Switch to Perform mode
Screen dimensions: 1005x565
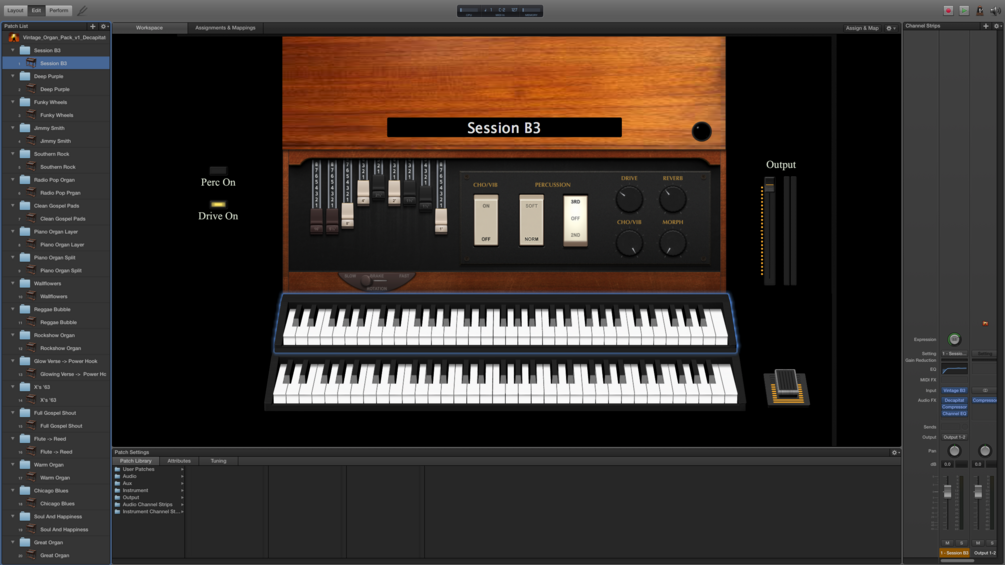pyautogui.click(x=58, y=10)
